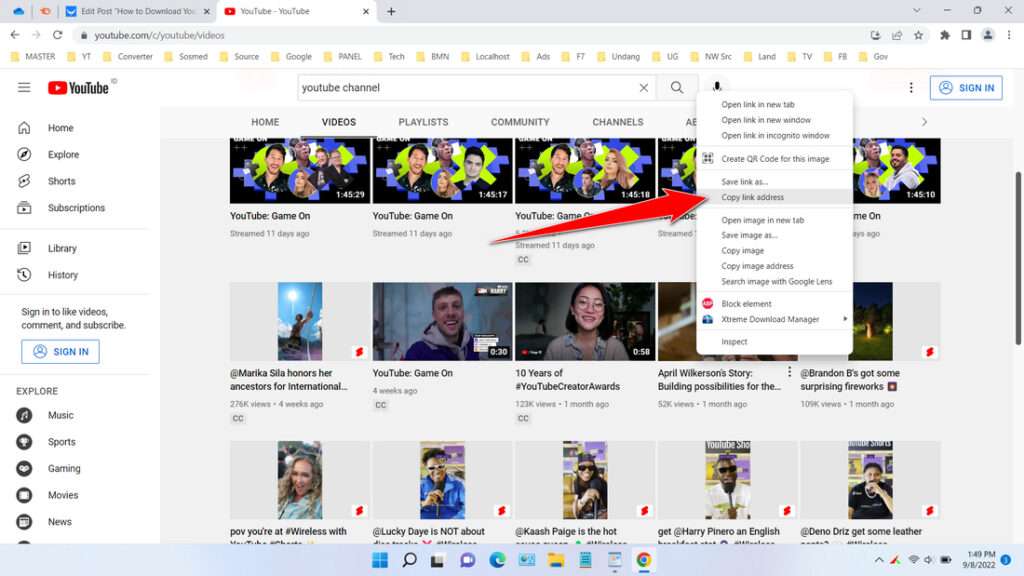Select Copy image address
This screenshot has width=1024, height=576.
click(x=775, y=266)
